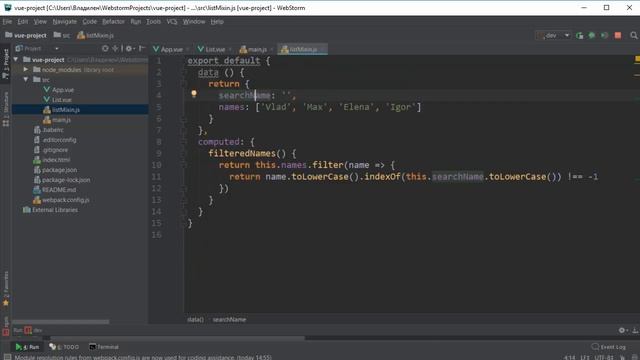
Task: Select List.vue in the project tree
Action: pyautogui.click(x=62, y=100)
